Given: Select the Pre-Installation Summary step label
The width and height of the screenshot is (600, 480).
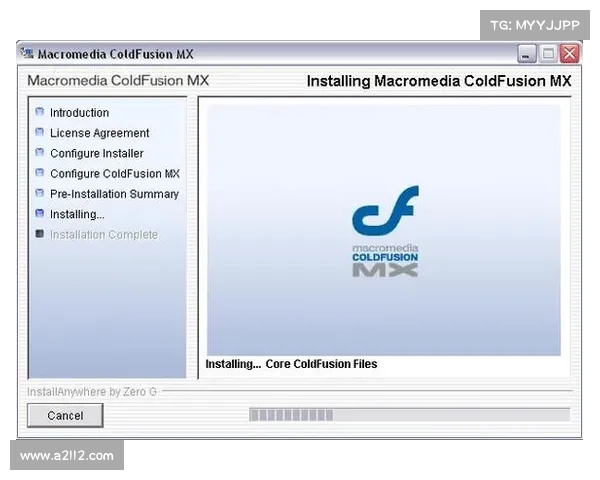Looking at the screenshot, I should coord(114,194).
